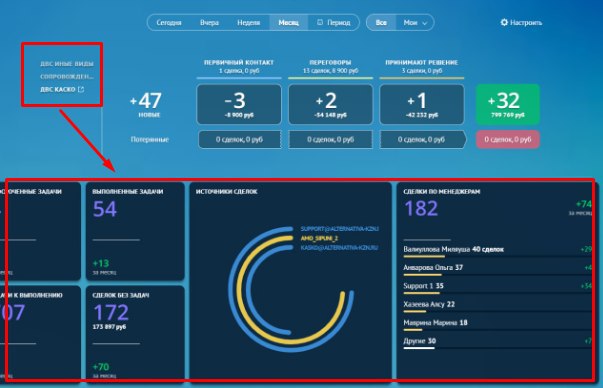The height and width of the screenshot is (388, 603).
Task: Open the Мои dropdown filter
Action: pos(415,23)
